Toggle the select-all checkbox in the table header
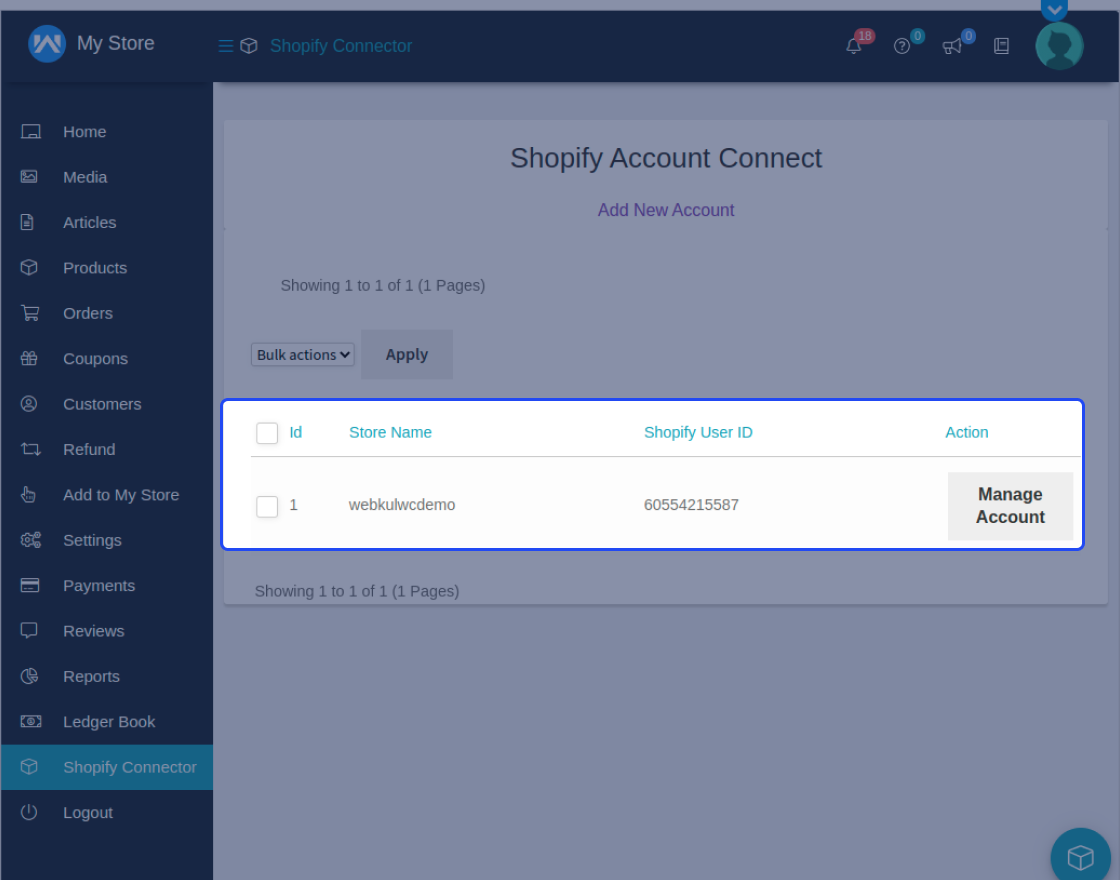1120x880 pixels. [x=267, y=433]
